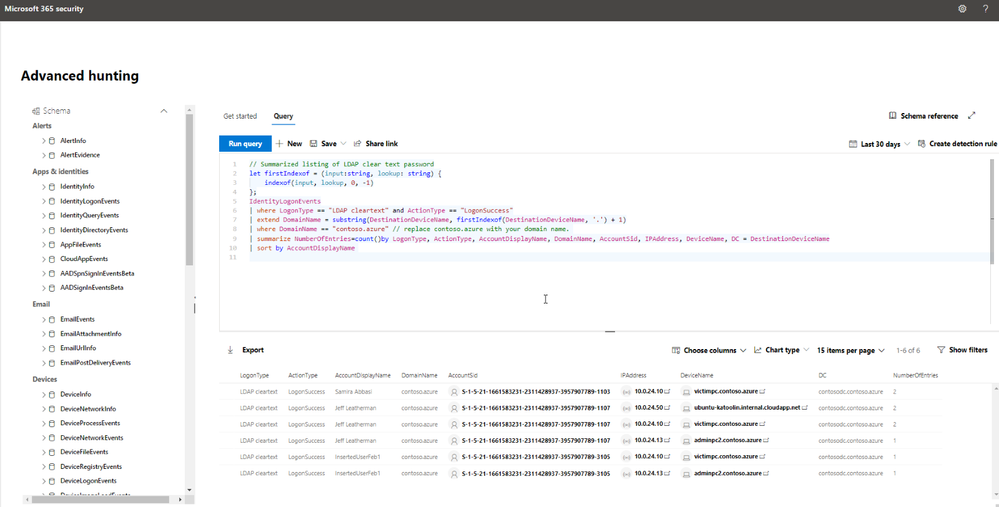Expand the CloudAppEvents table node
999x507 pixels.
pos(44,259)
